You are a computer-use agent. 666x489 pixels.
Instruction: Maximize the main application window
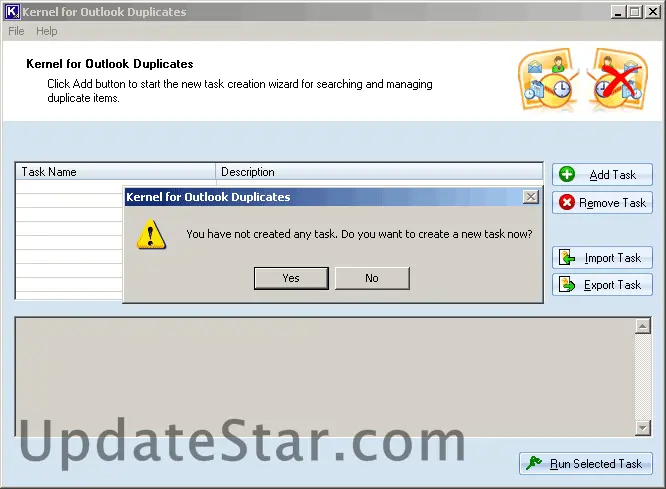tap(635, 11)
